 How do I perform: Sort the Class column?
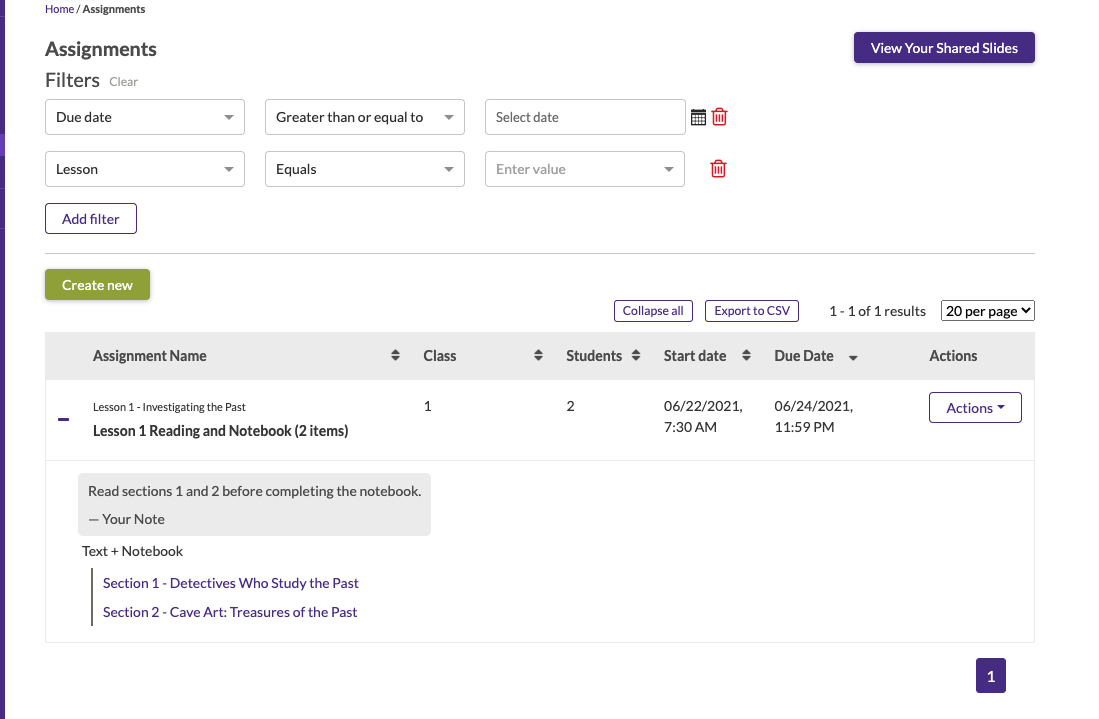coord(538,356)
